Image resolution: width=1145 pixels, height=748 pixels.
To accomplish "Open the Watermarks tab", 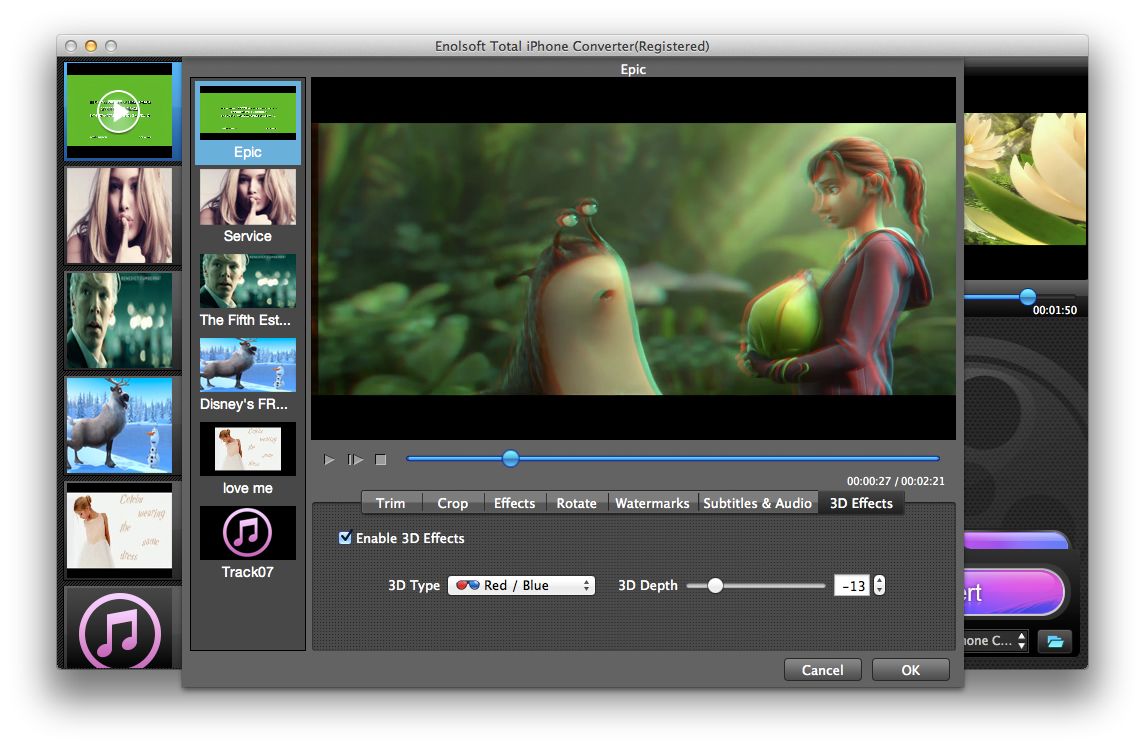I will (652, 503).
